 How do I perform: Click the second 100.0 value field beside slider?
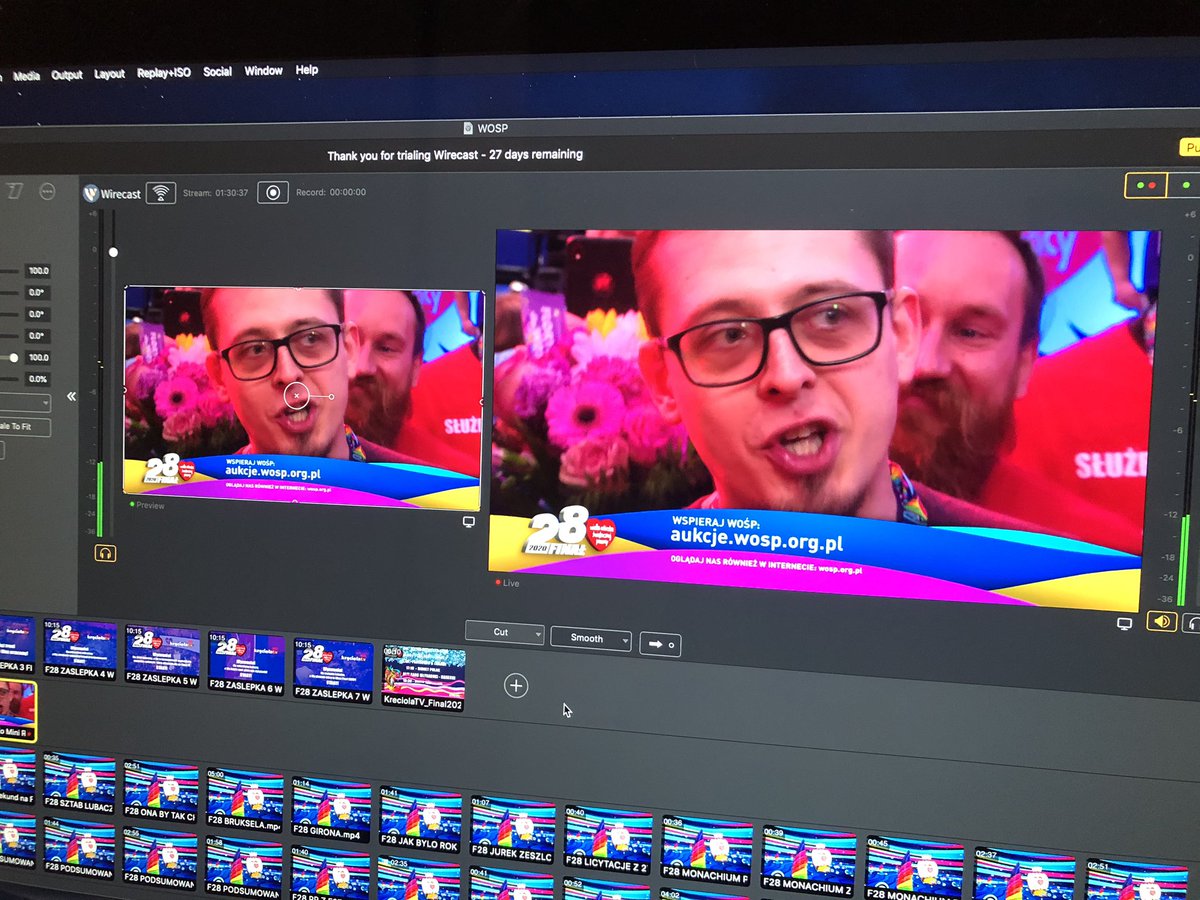point(38,358)
